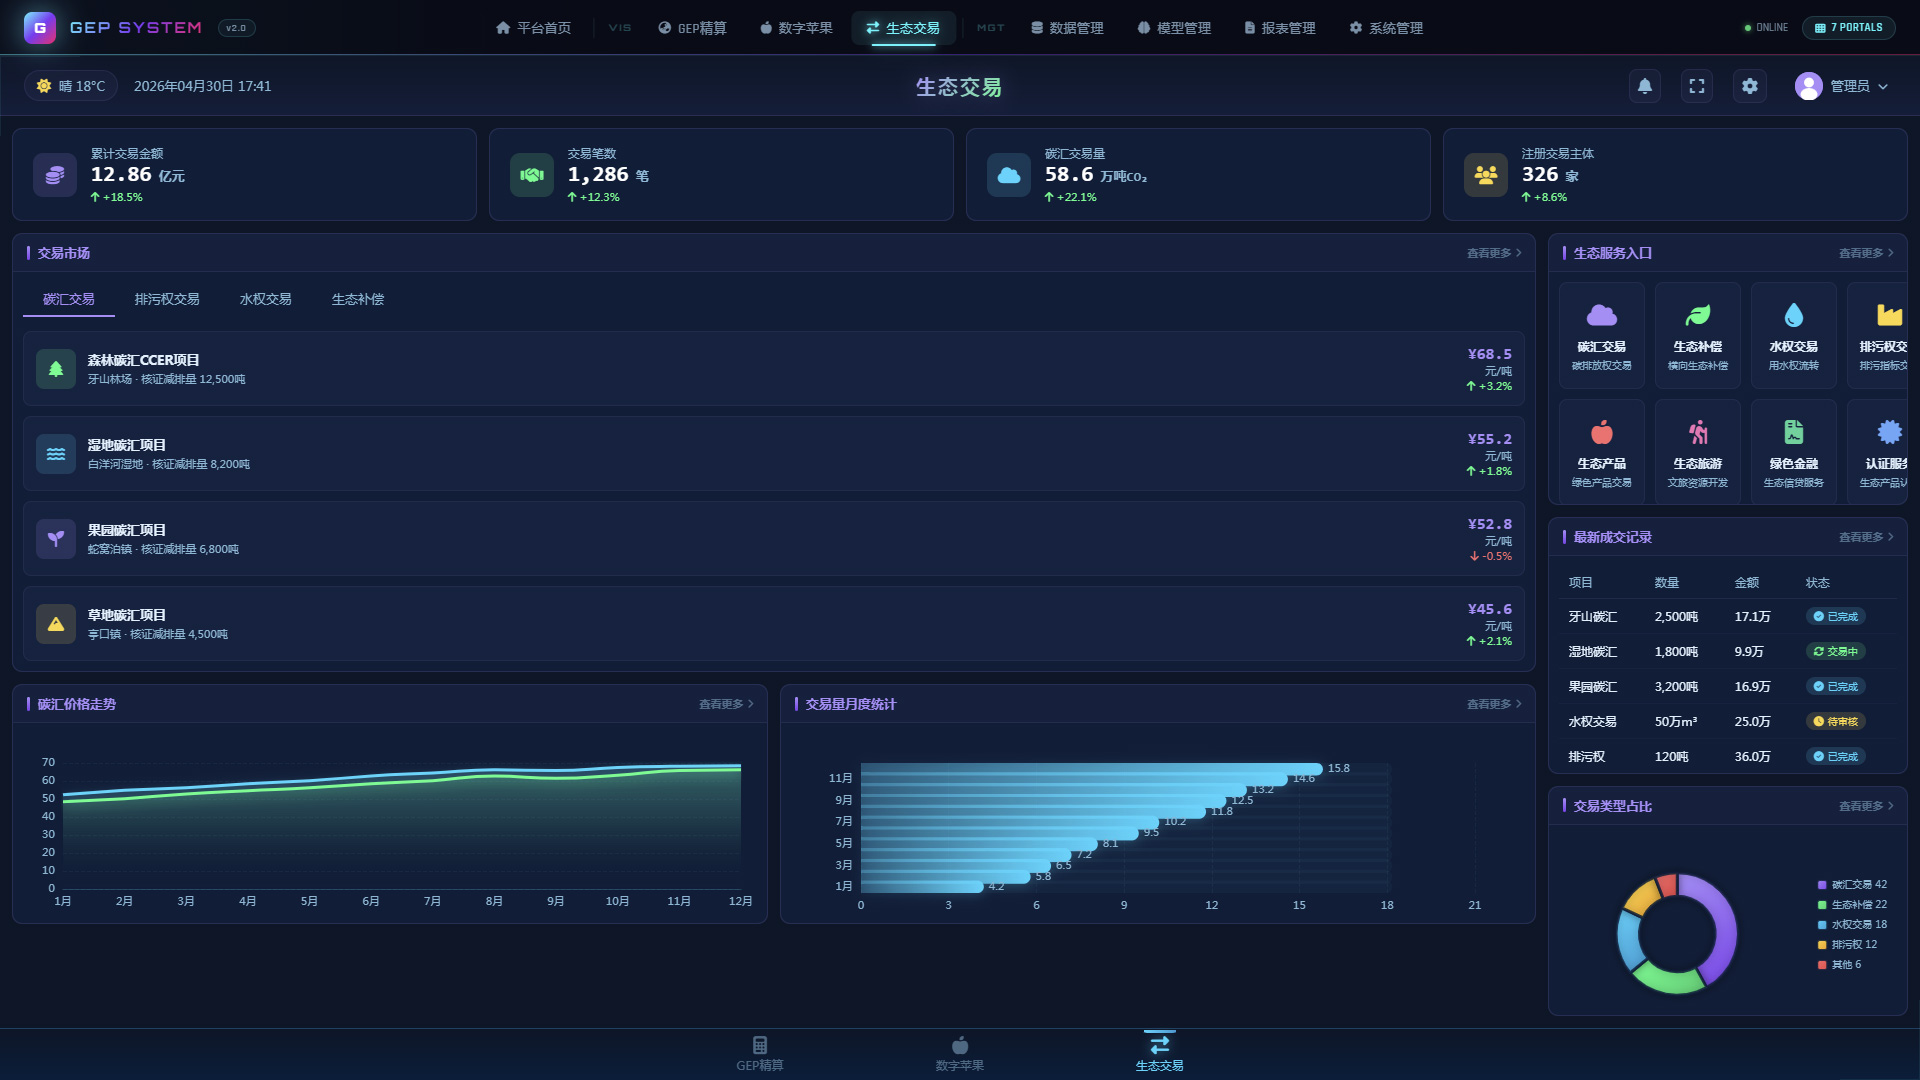Toggle 生态补偿 22 legend swatch
Image resolution: width=1920 pixels, height=1080 pixels.
(1822, 904)
